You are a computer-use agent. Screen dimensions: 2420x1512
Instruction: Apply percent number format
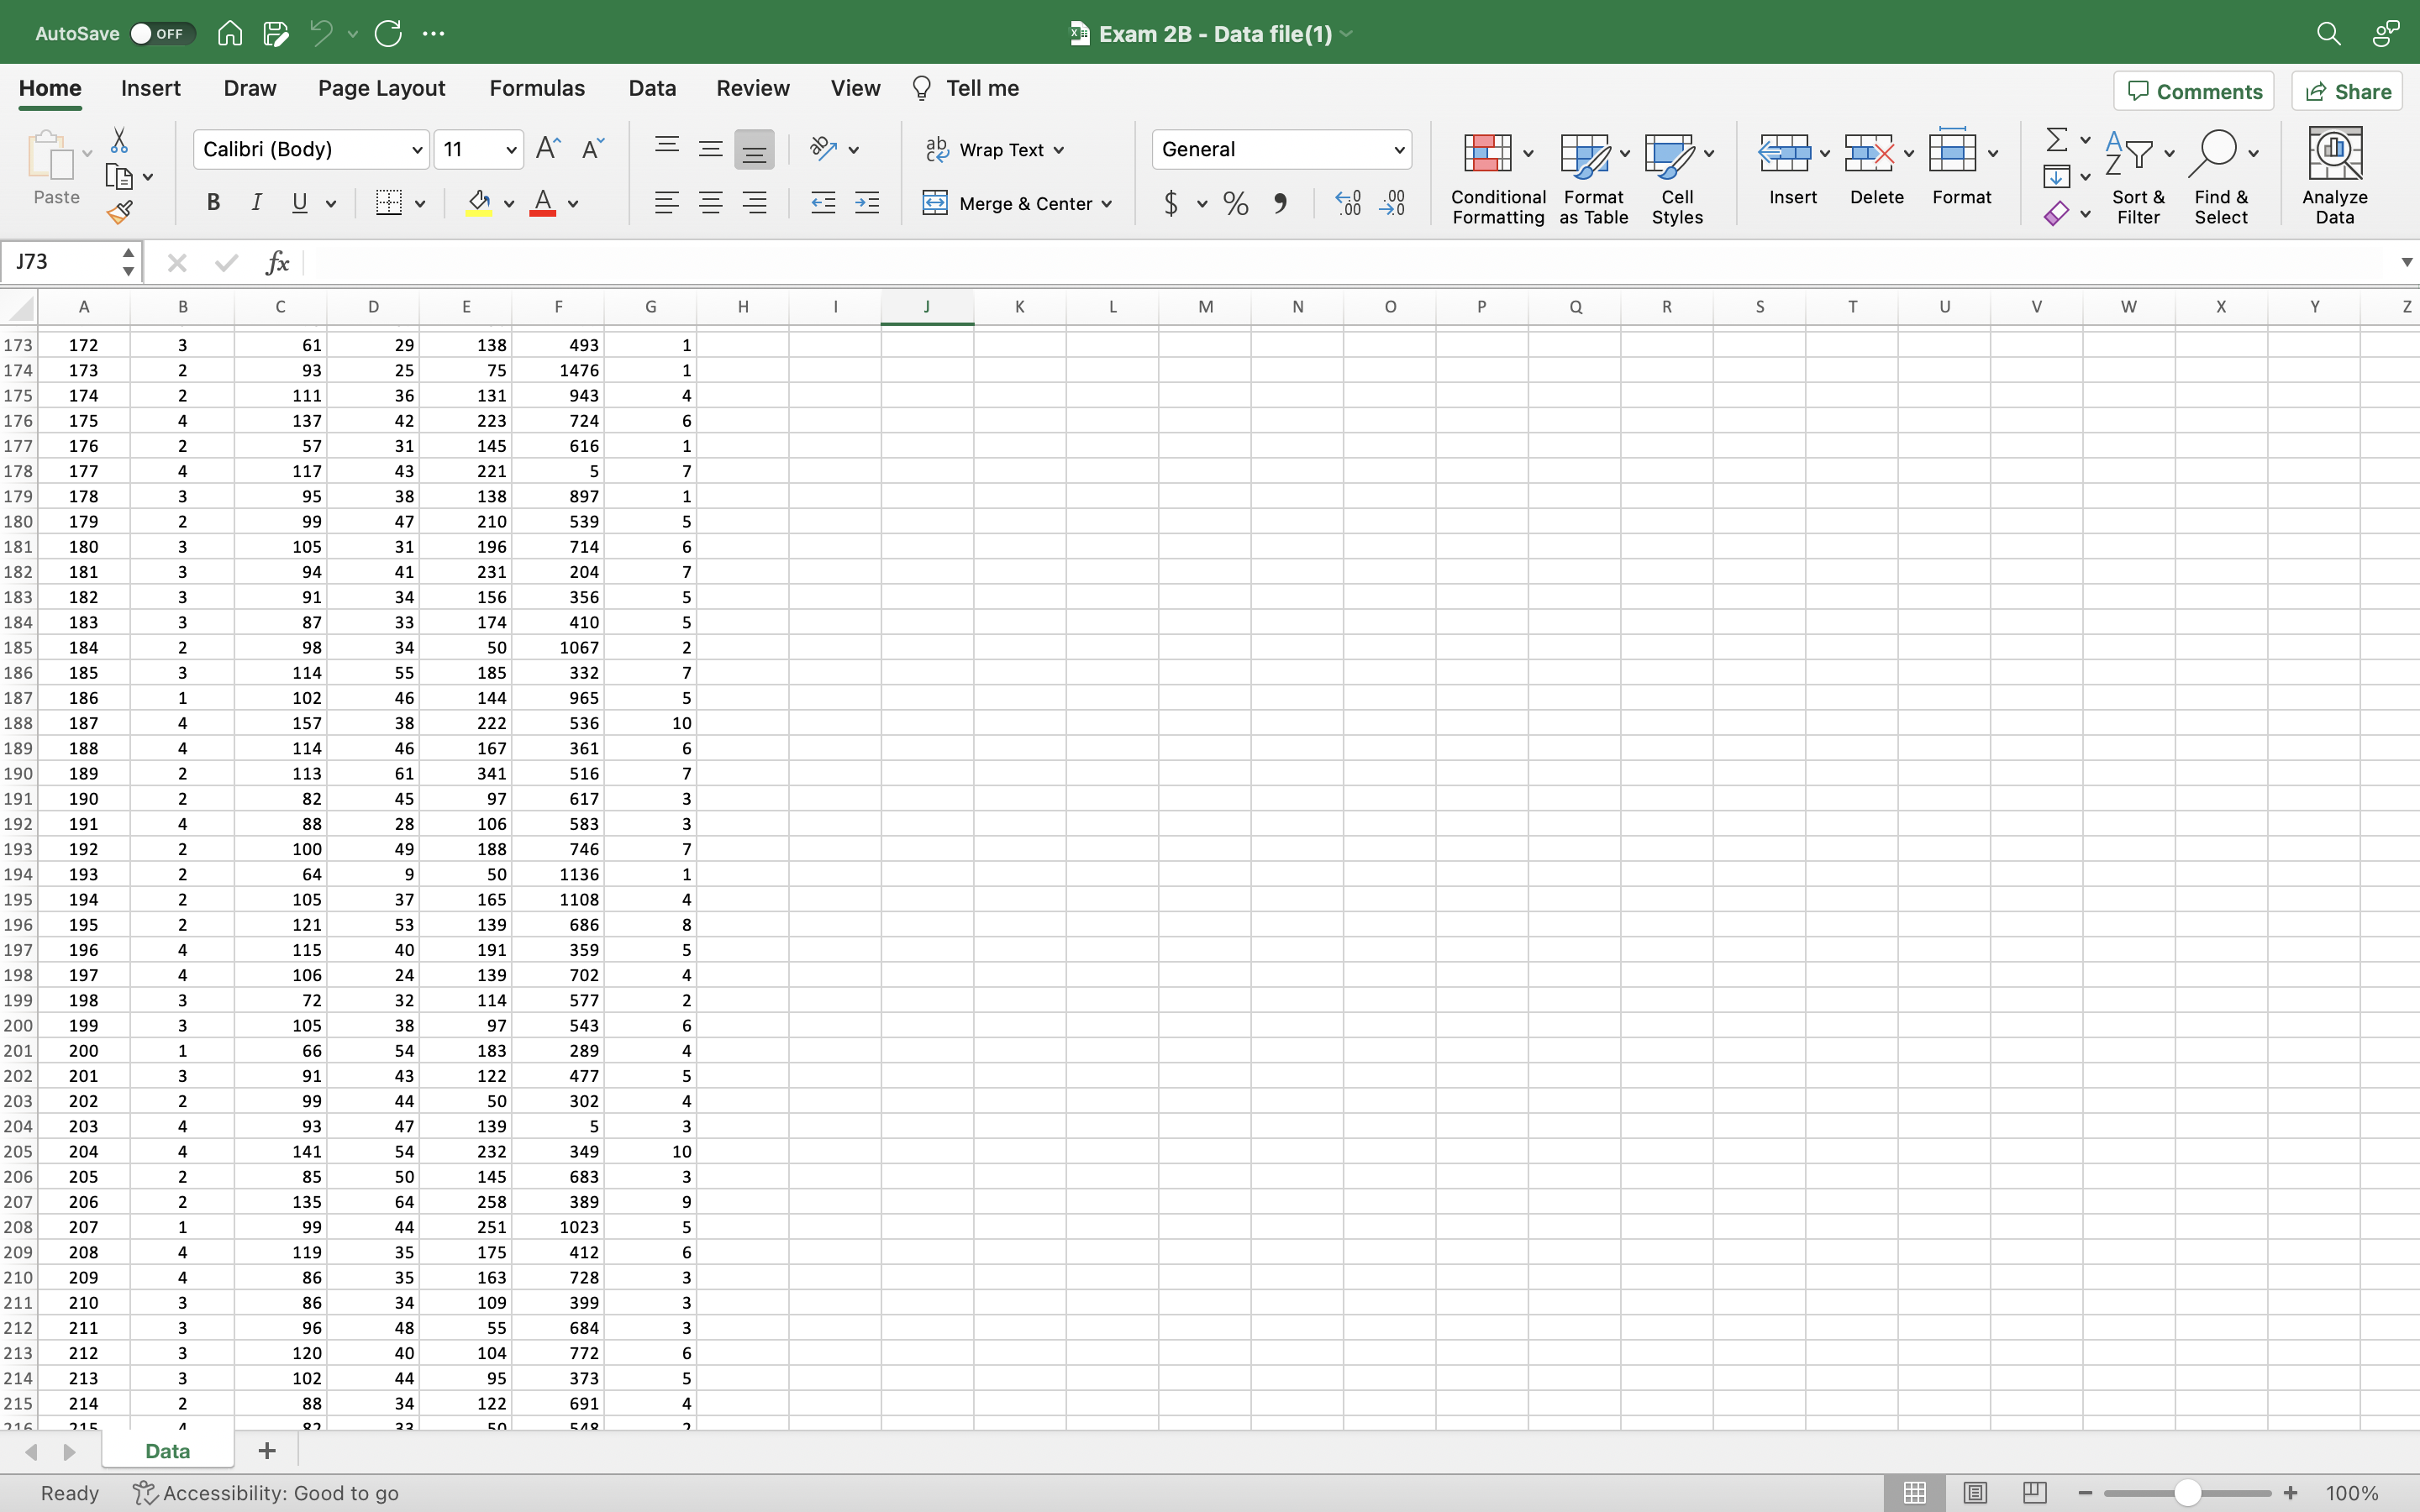pos(1235,203)
